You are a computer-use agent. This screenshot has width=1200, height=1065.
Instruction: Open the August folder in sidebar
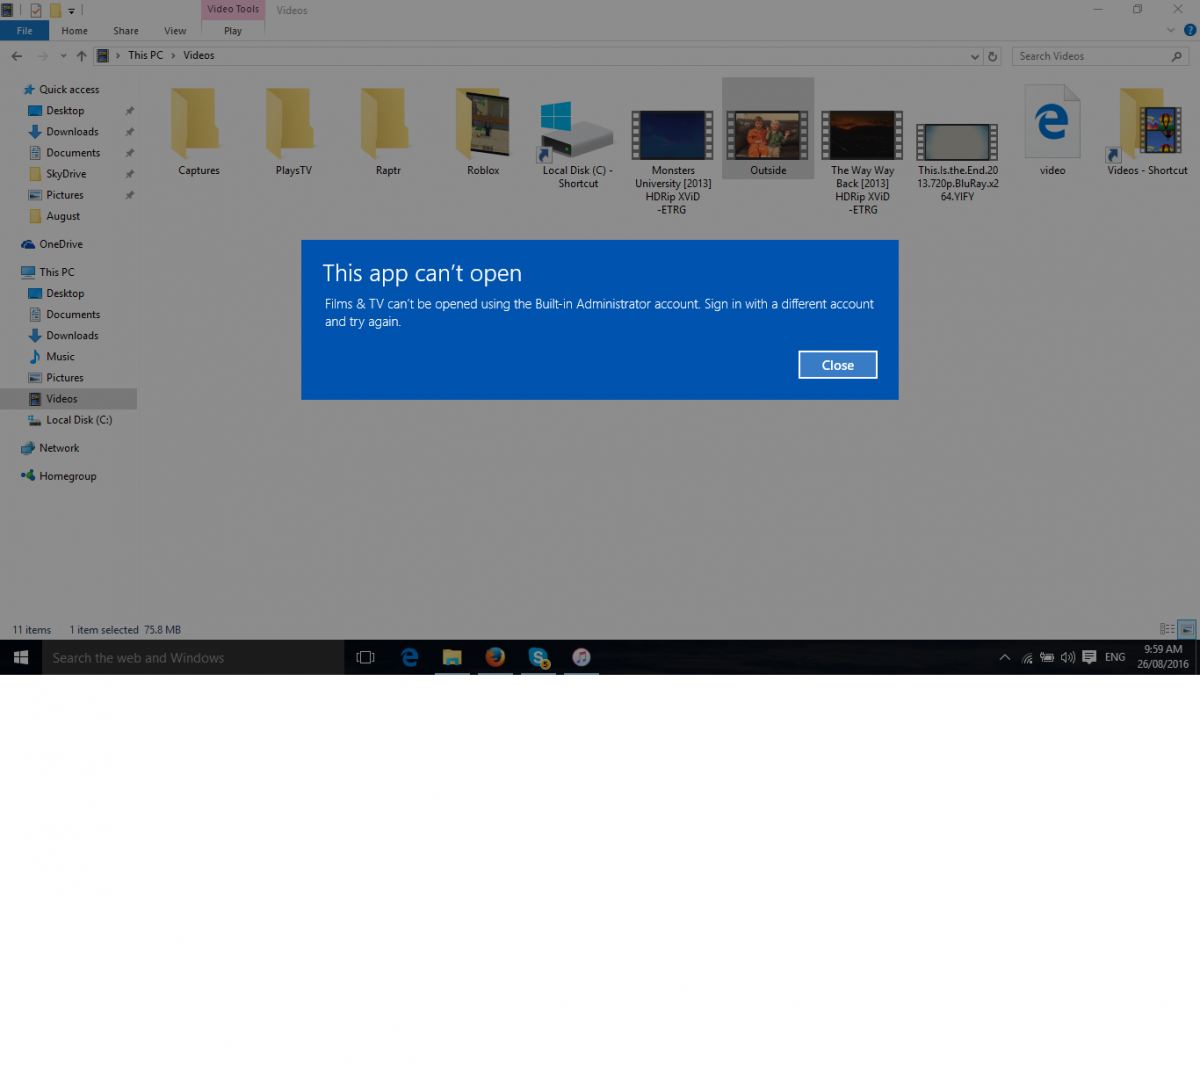[x=63, y=216]
